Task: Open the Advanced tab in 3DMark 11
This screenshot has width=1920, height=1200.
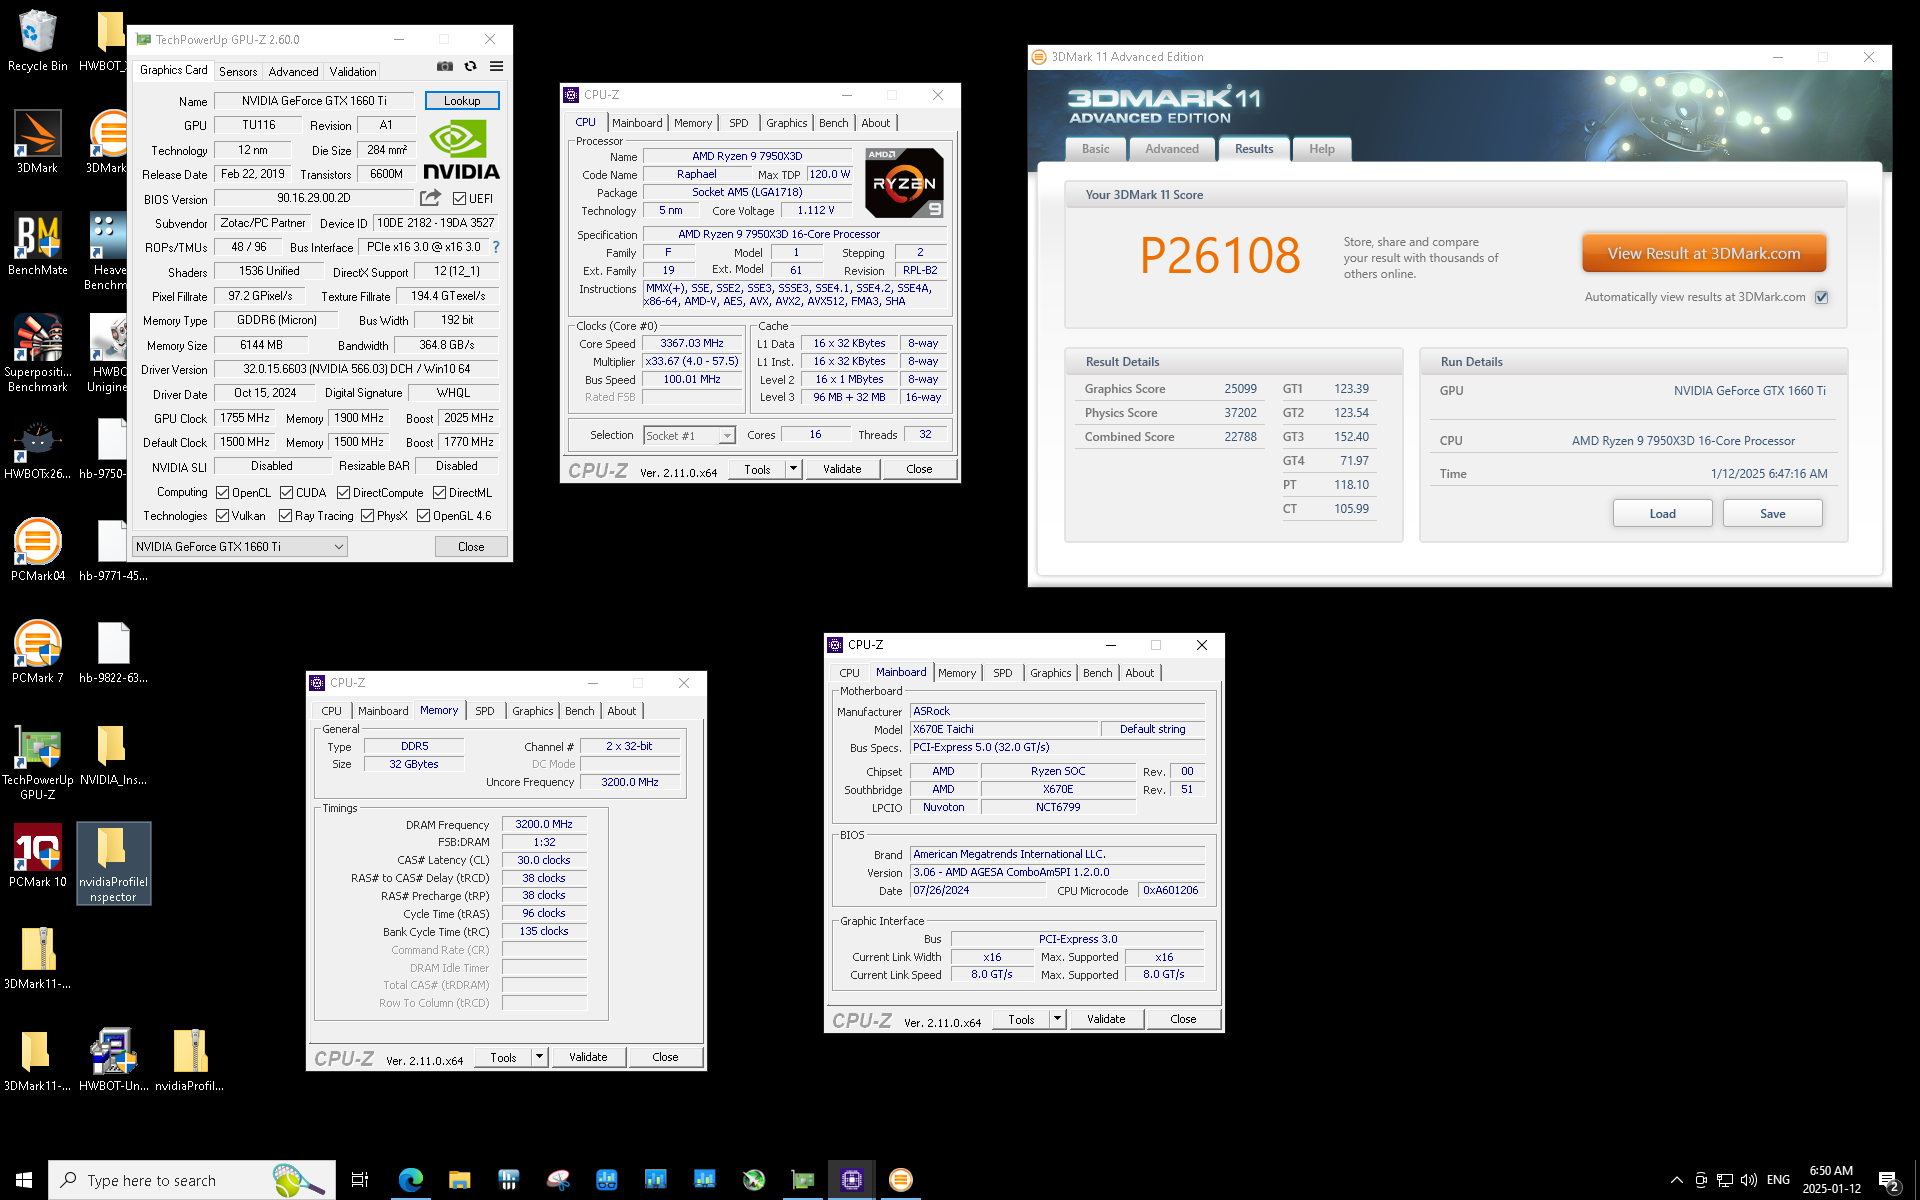Action: coord(1172,149)
